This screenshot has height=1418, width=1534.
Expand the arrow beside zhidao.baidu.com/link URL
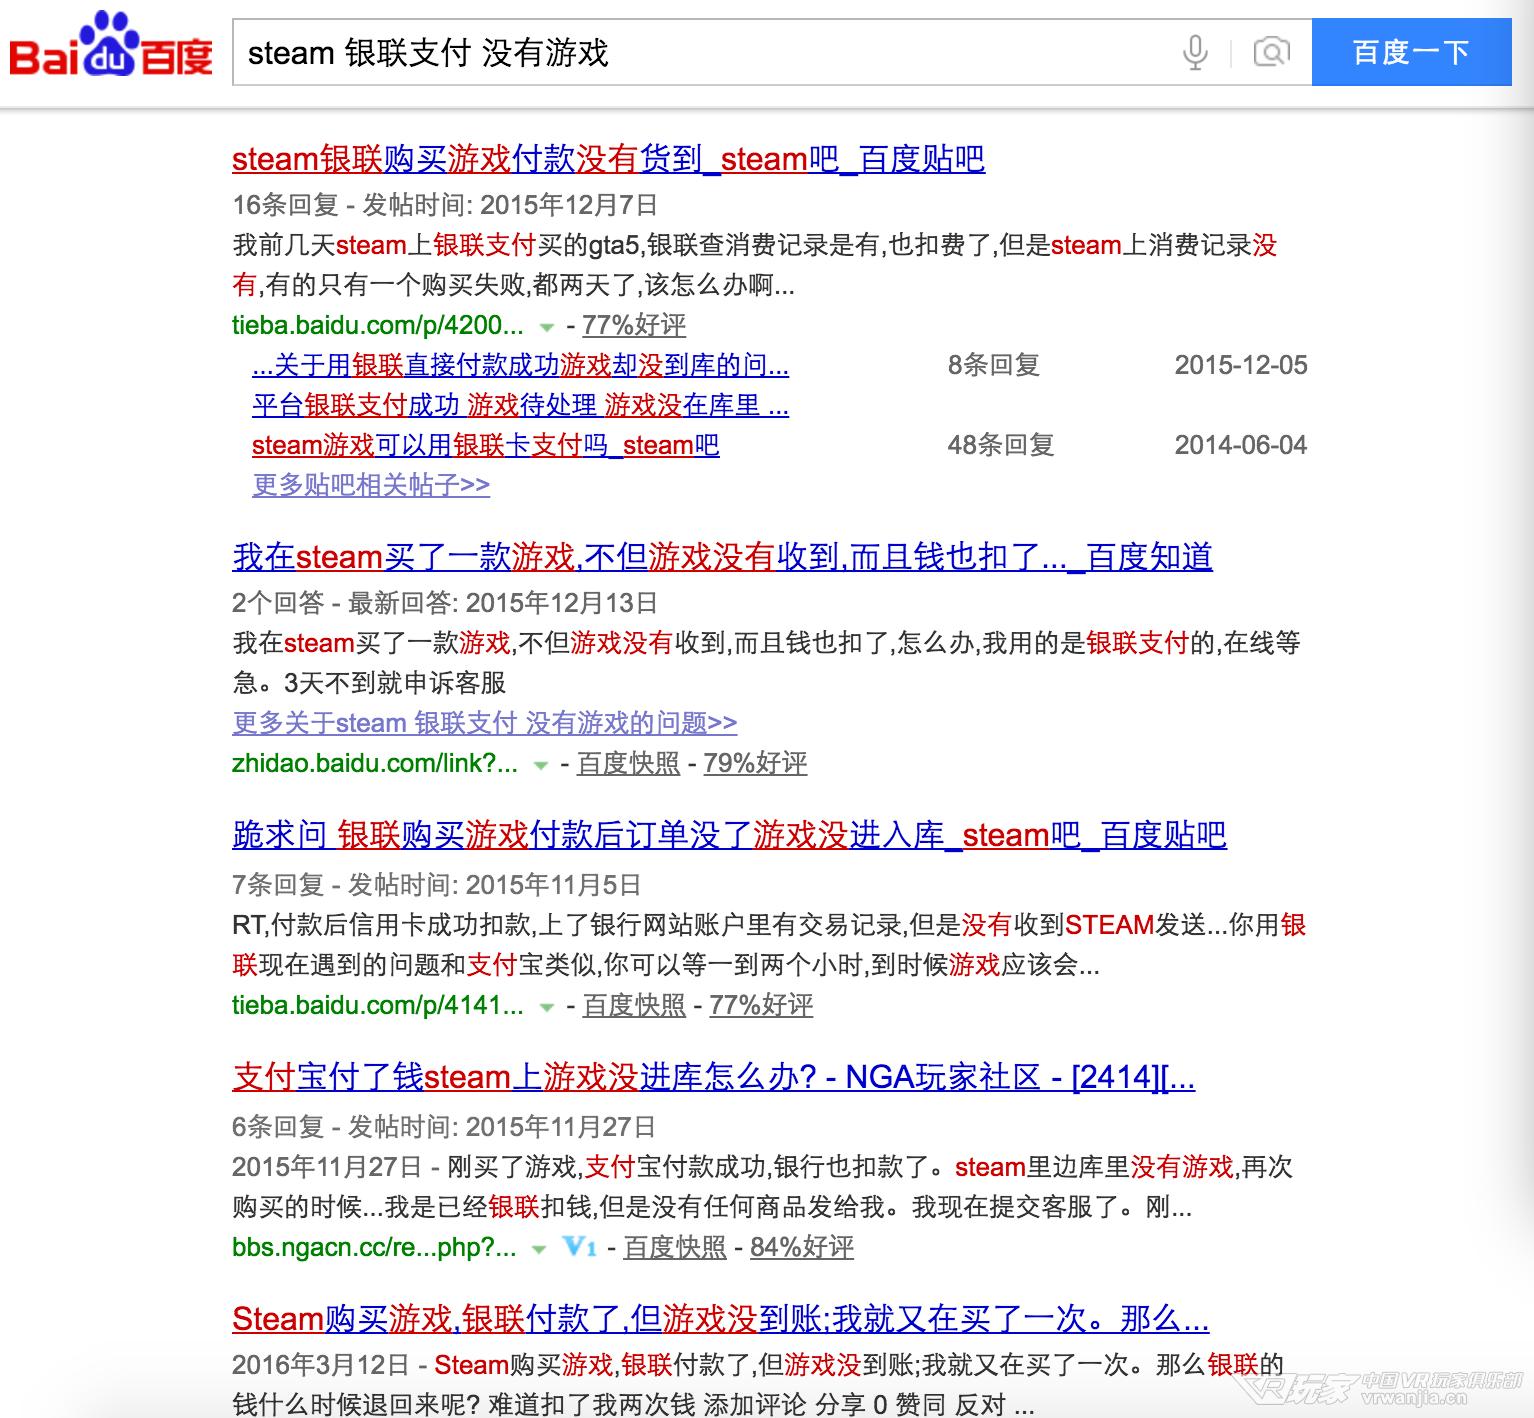pyautogui.click(x=540, y=765)
